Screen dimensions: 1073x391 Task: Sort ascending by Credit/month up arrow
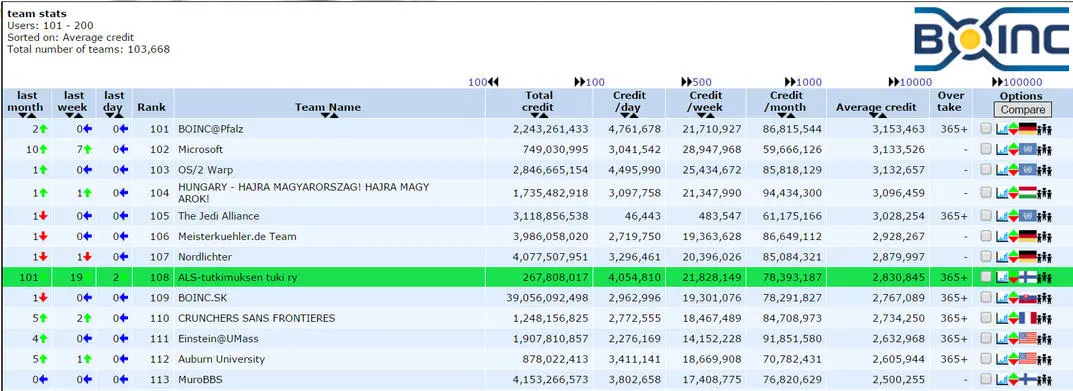click(x=790, y=115)
